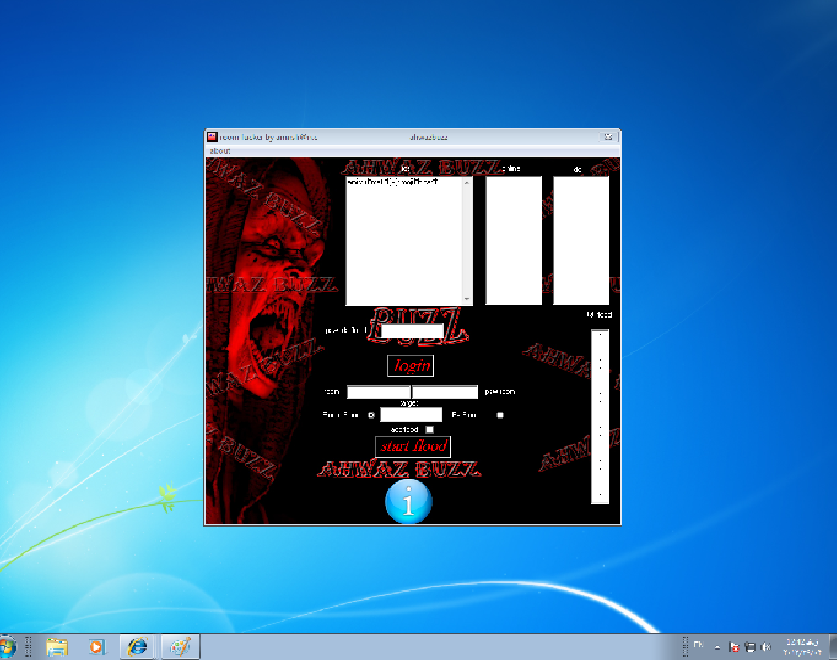Click the Action Center flag tray icon
The height and width of the screenshot is (661, 837).
(734, 648)
